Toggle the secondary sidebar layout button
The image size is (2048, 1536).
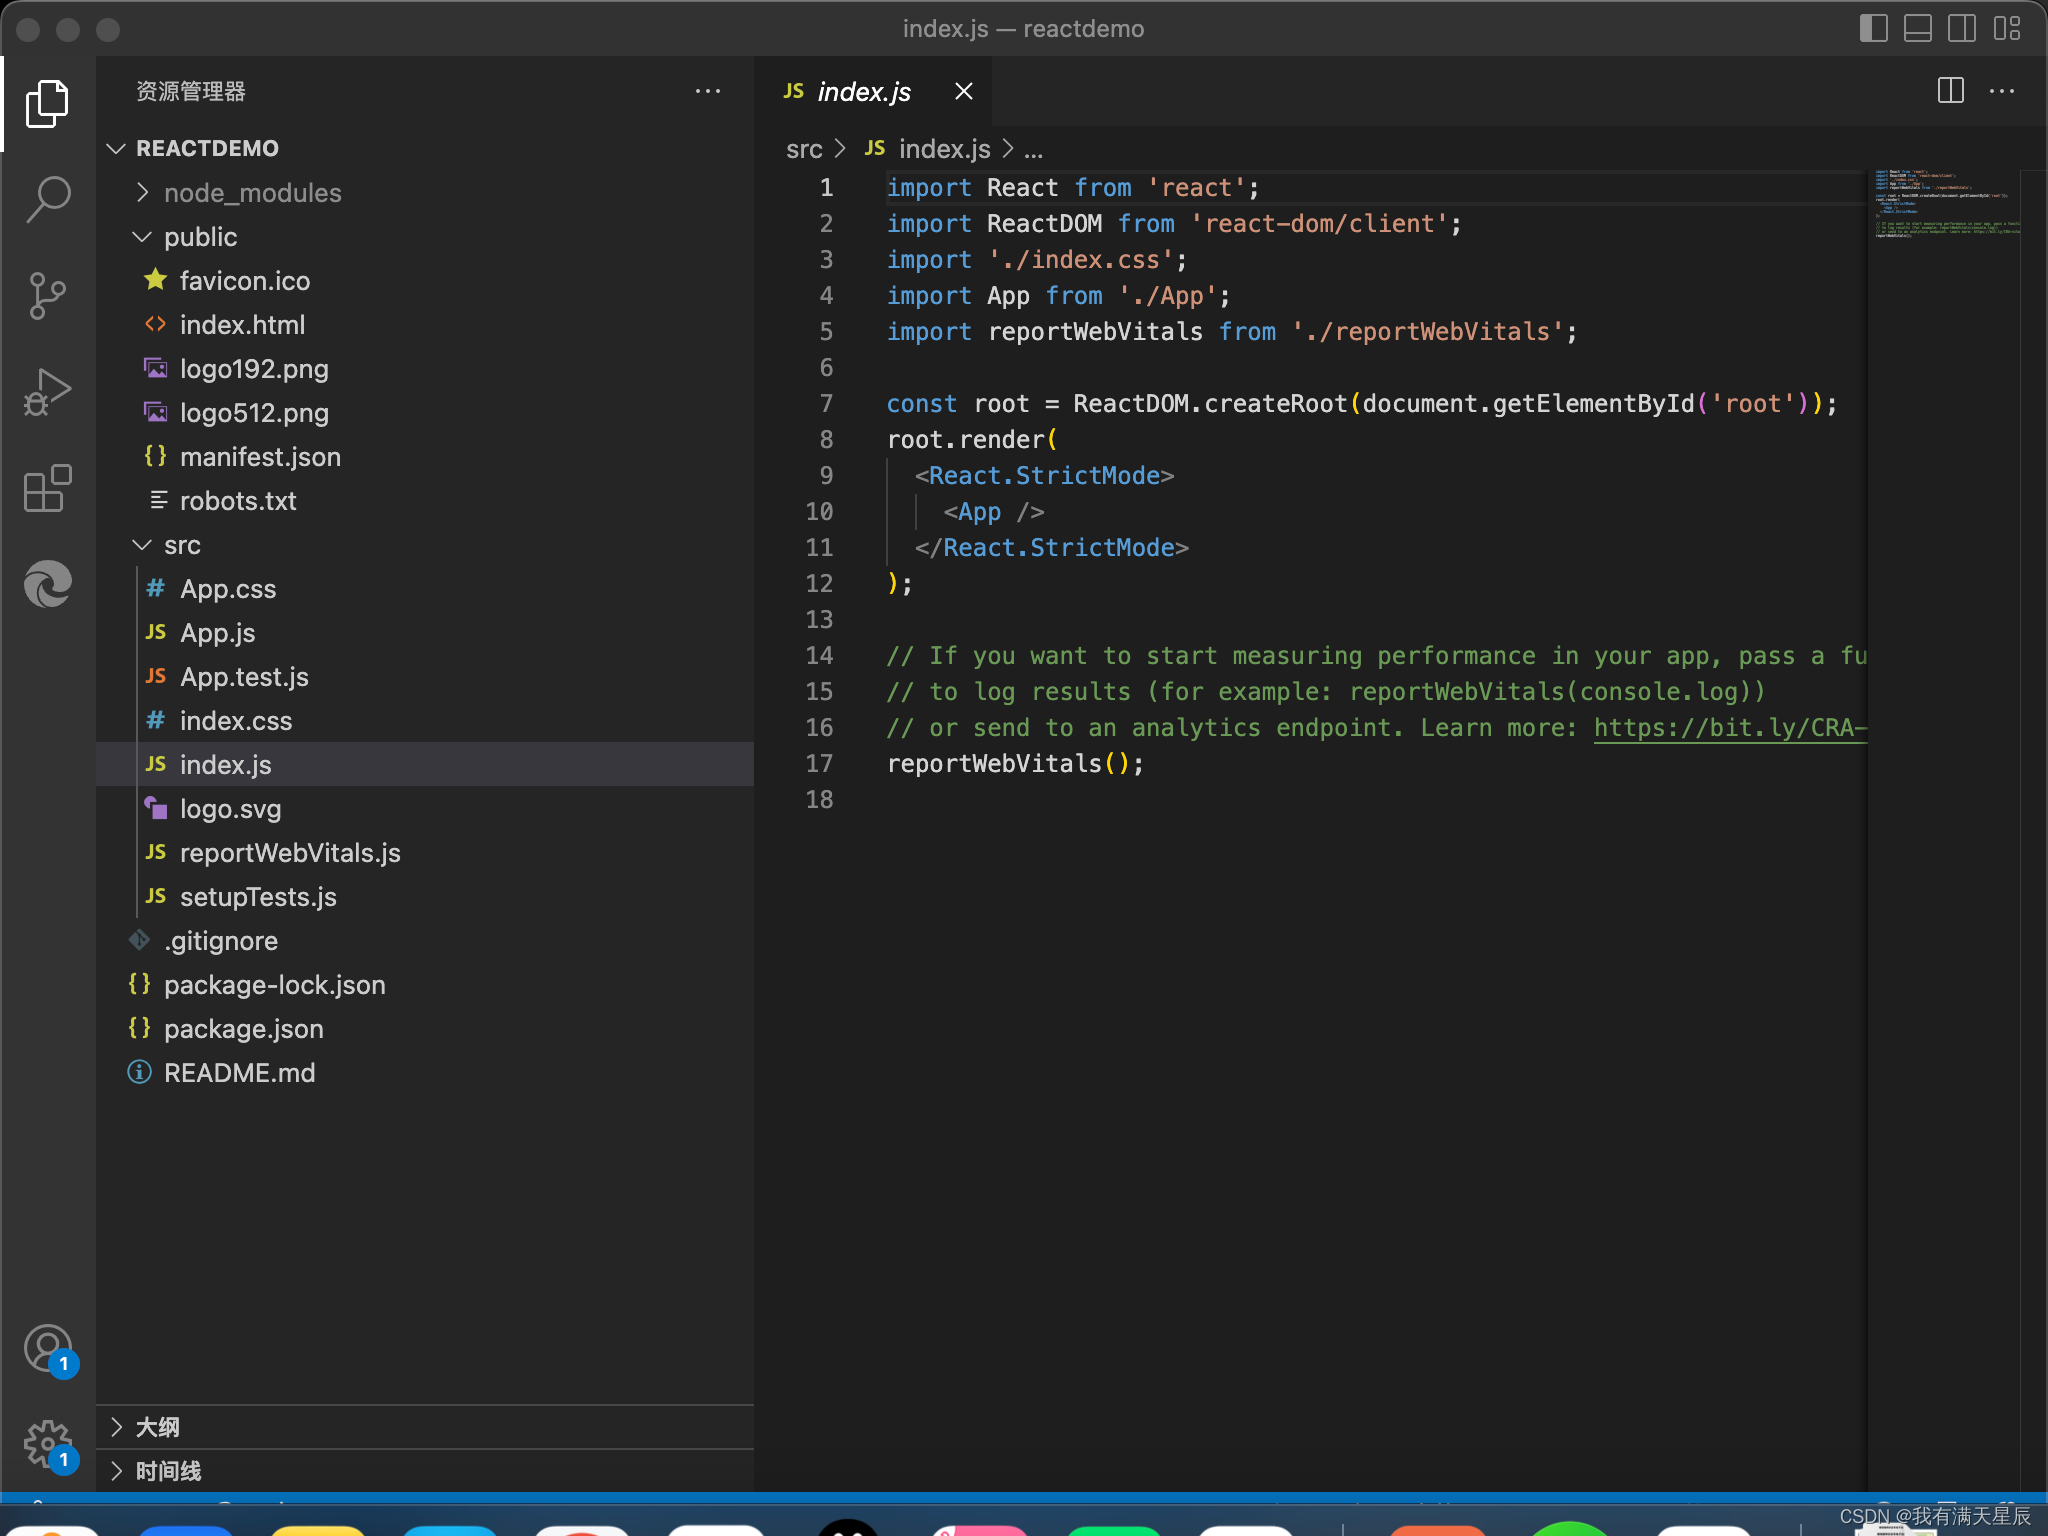pos(1961,29)
